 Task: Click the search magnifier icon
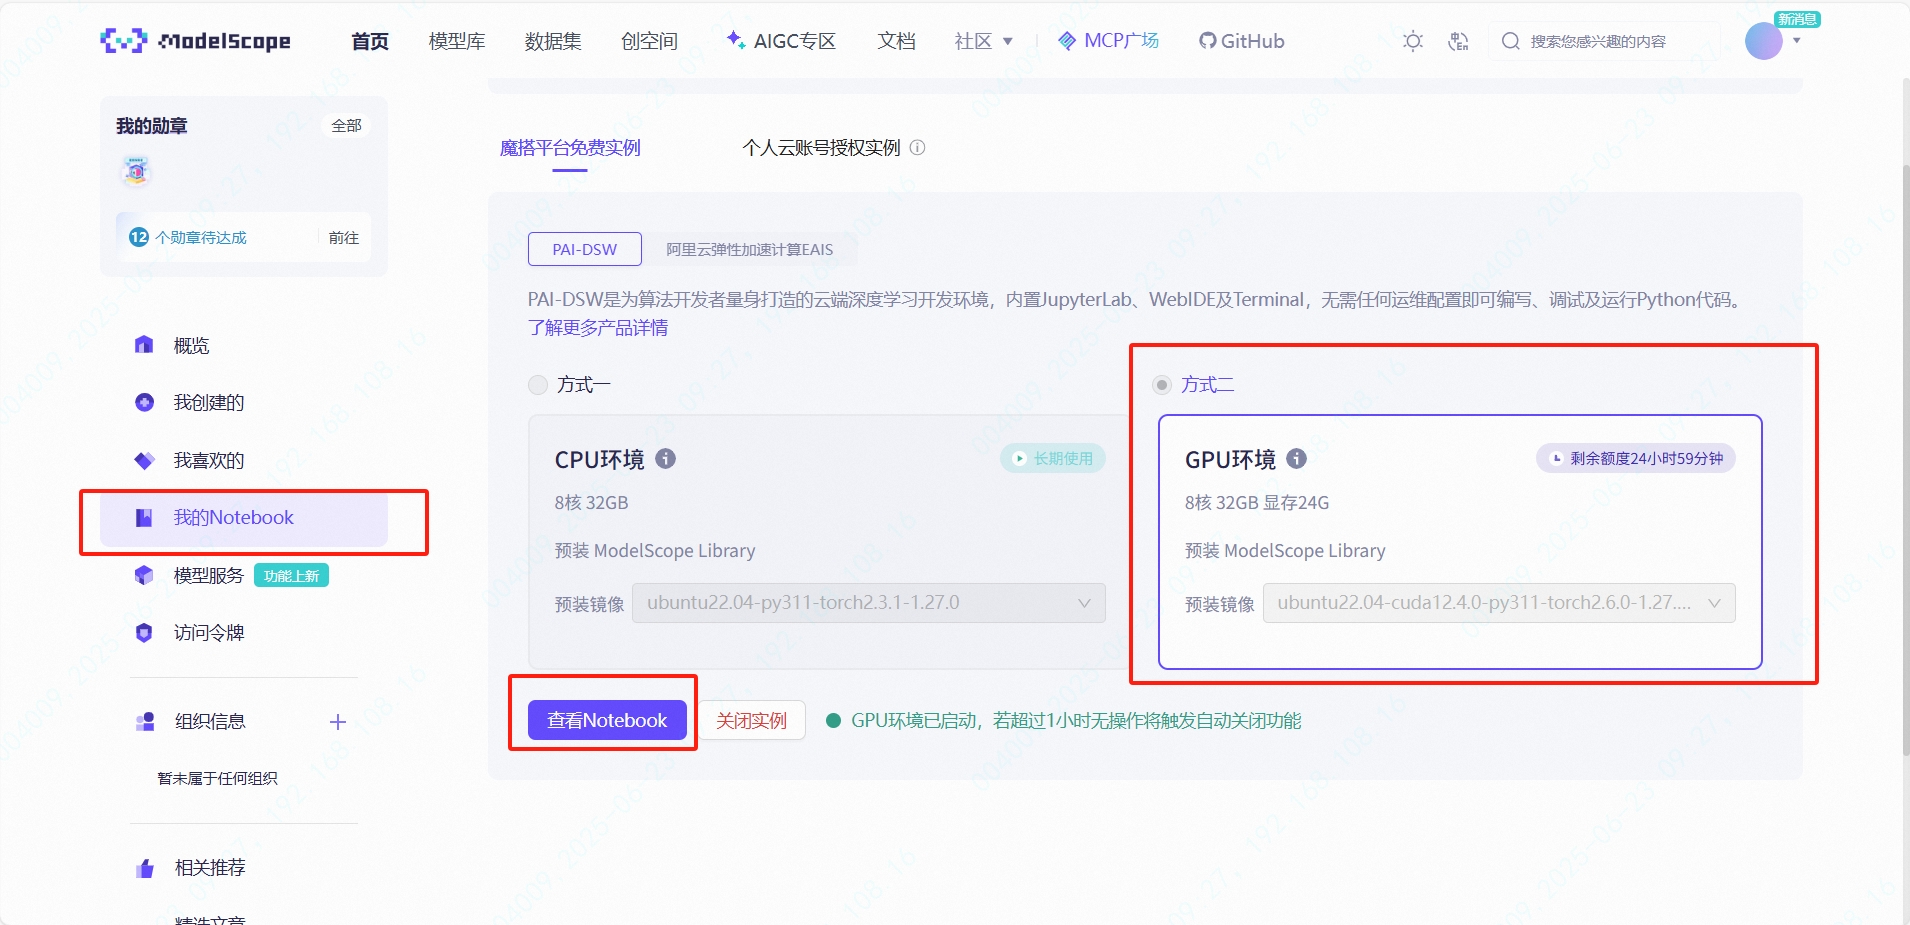[x=1511, y=41]
